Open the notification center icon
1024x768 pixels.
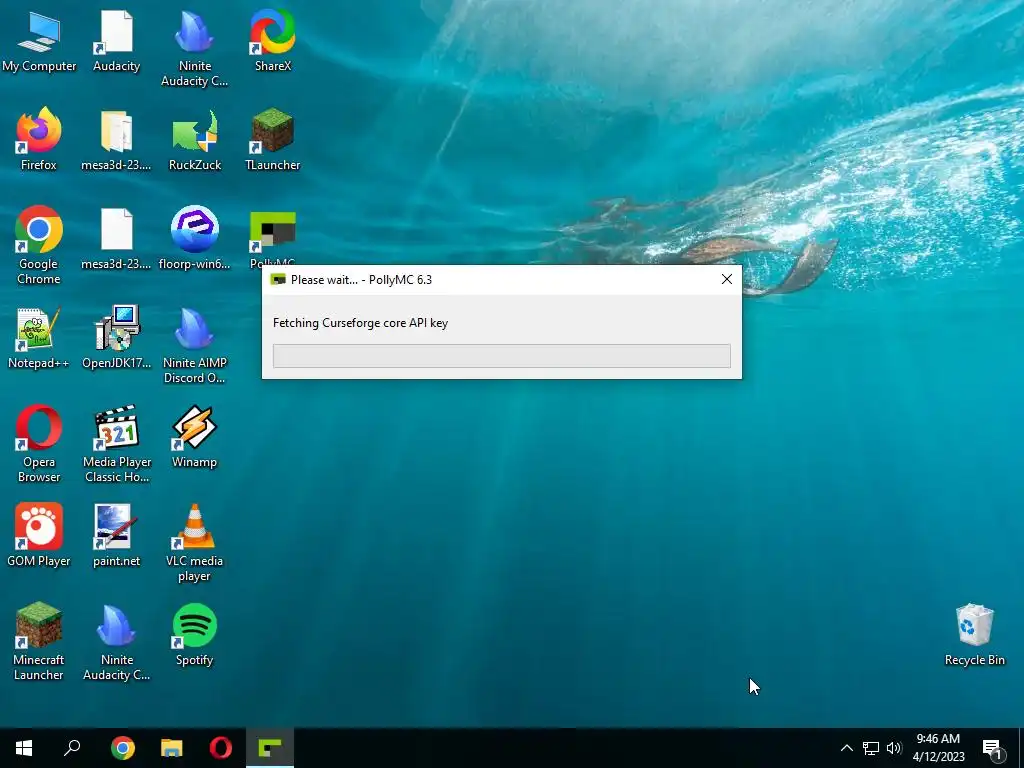click(992, 749)
